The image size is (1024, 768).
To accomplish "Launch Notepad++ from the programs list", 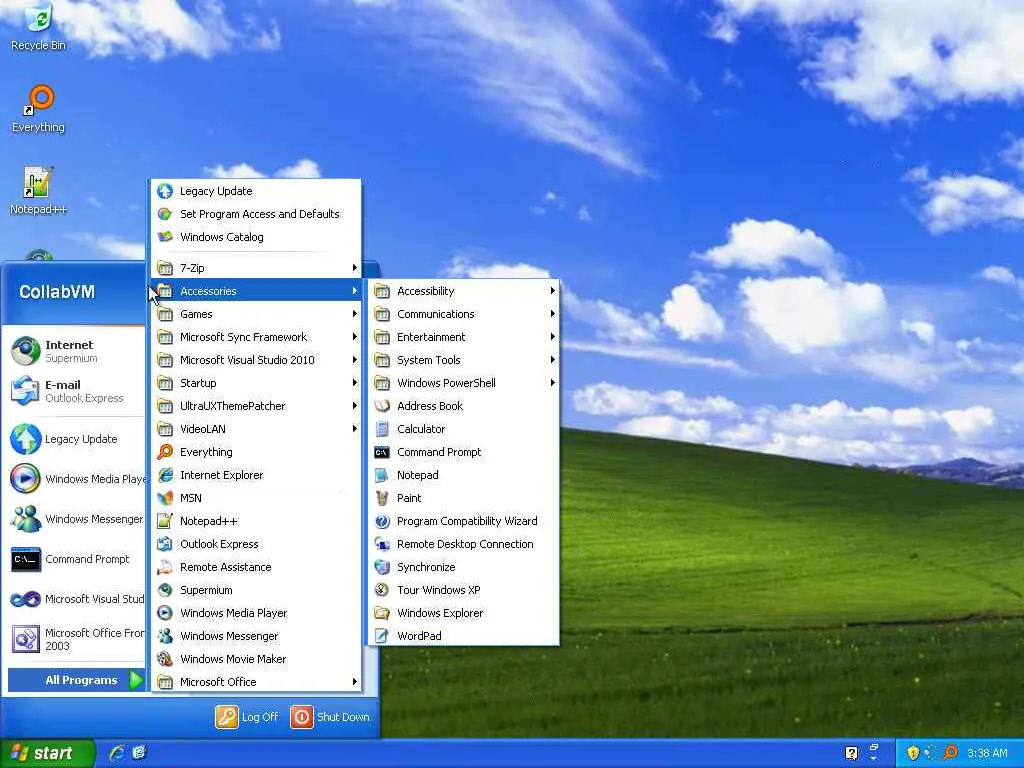I will [256, 521].
